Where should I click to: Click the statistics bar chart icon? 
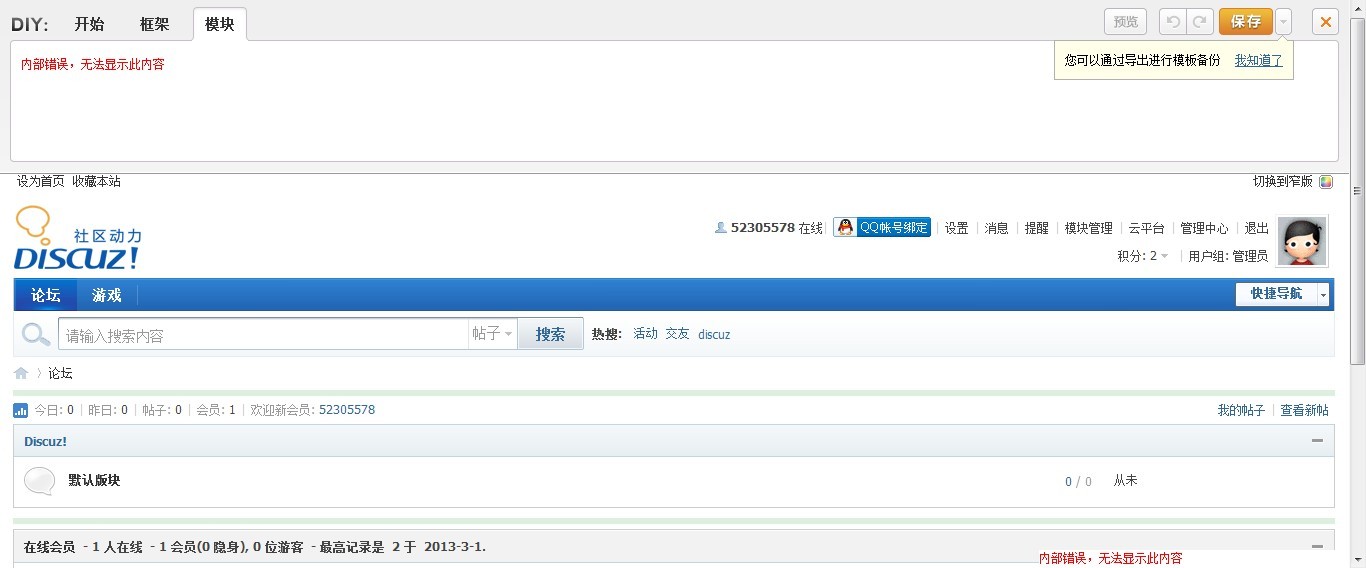pyautogui.click(x=21, y=410)
